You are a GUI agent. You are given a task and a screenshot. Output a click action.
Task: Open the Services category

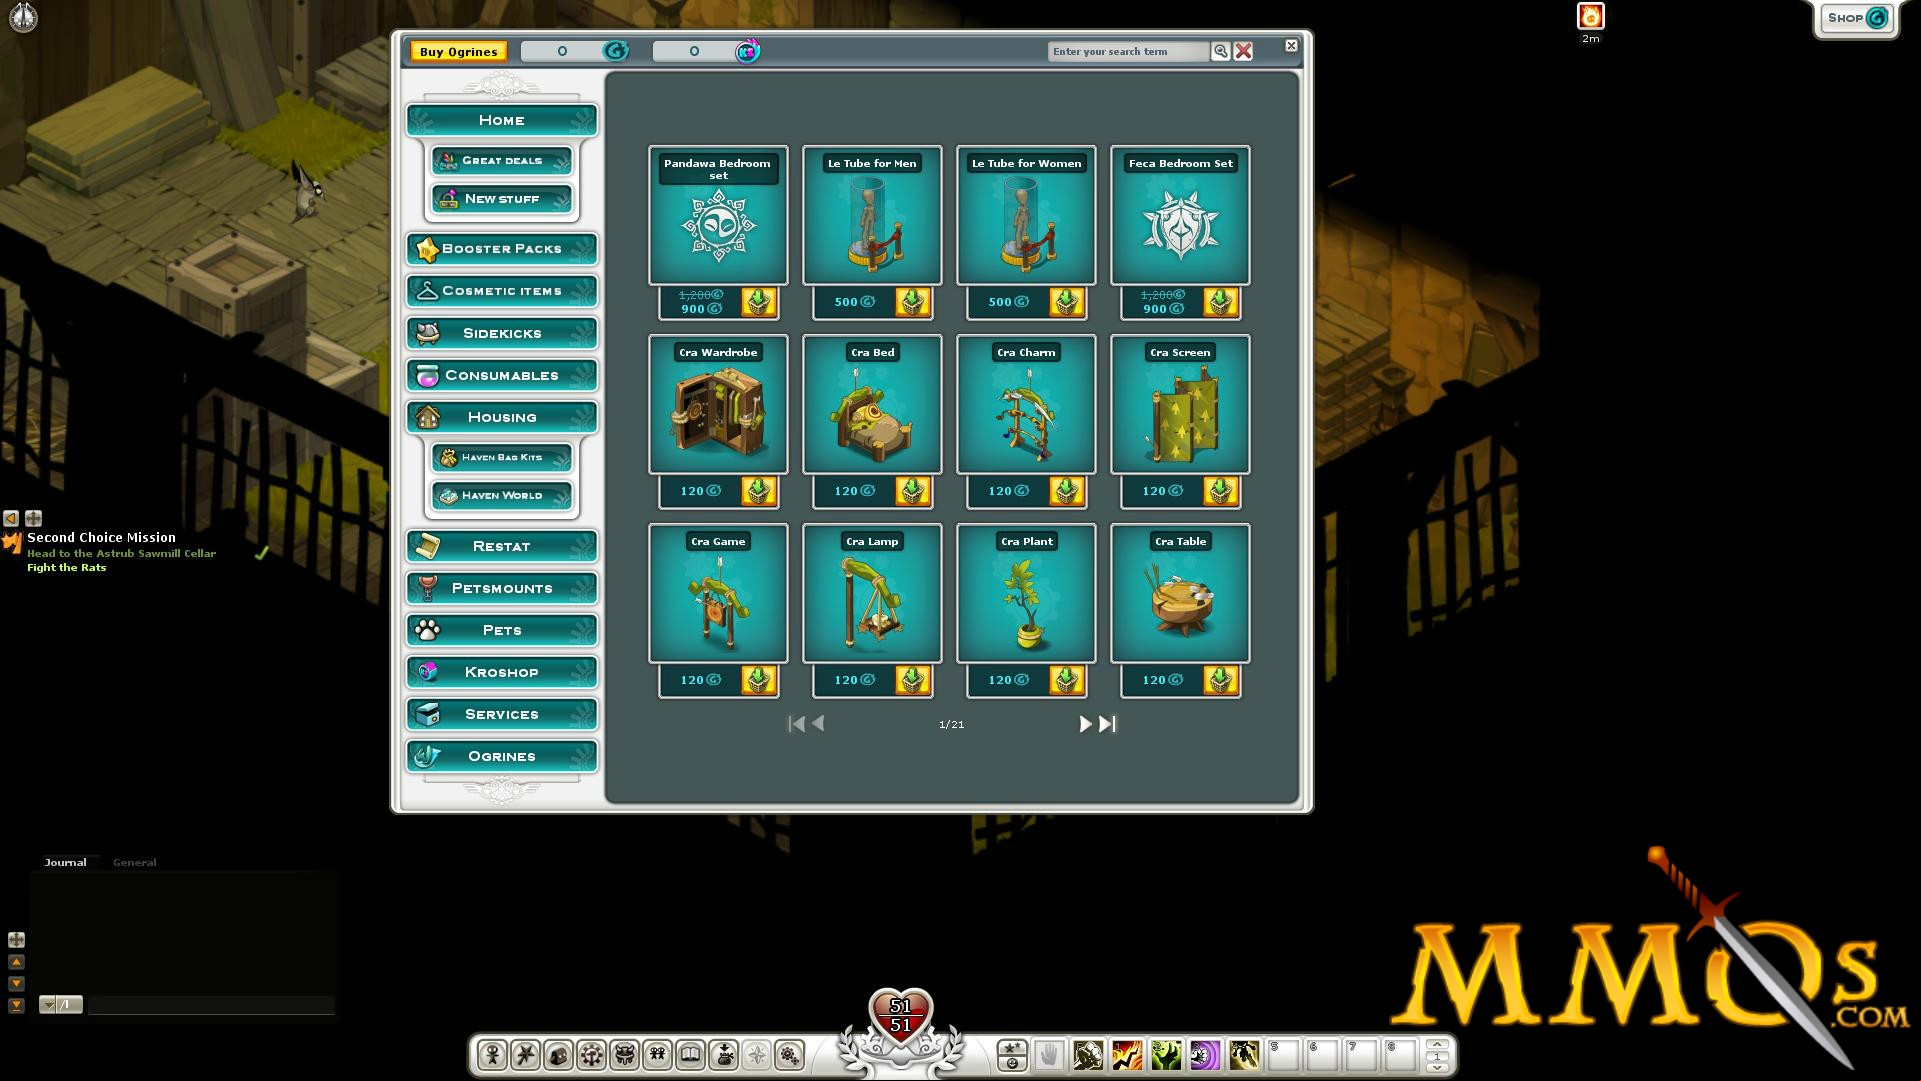pyautogui.click(x=502, y=714)
